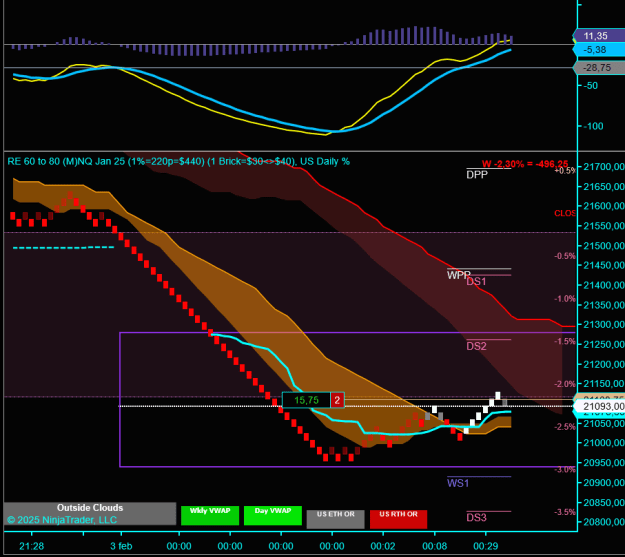Click the 20800,00 price axis label
This screenshot has height=557, width=625.
(603, 522)
